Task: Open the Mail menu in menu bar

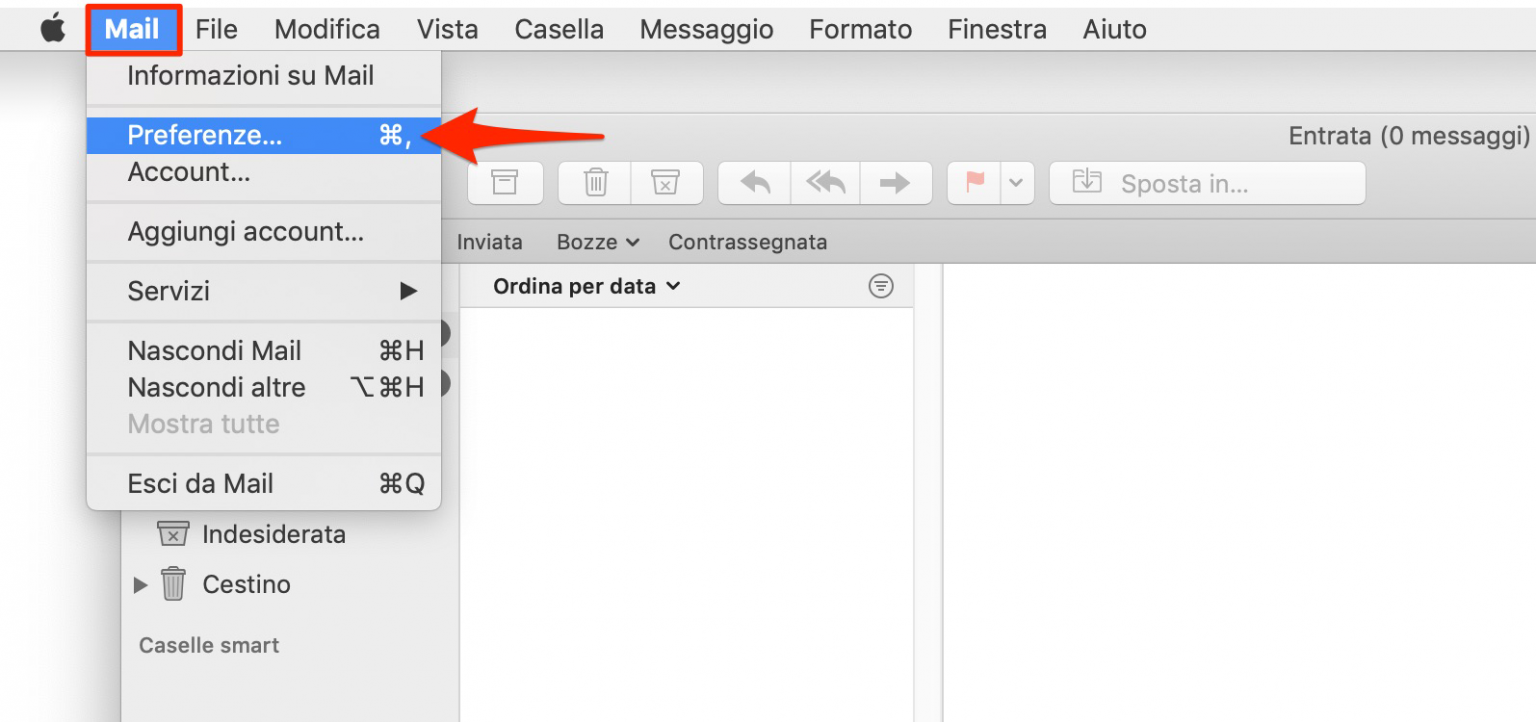Action: [133, 30]
